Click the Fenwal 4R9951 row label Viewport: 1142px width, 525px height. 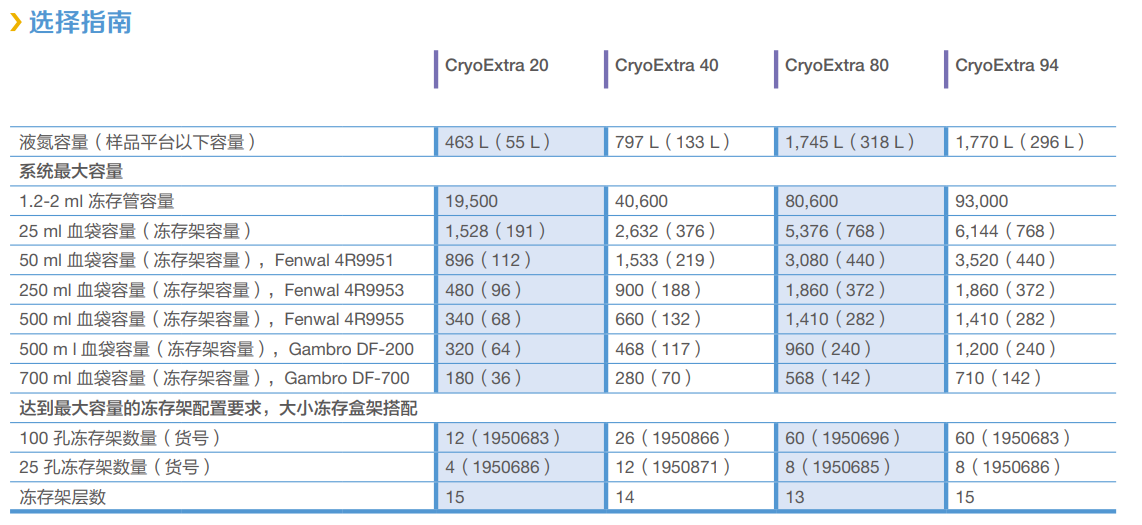pos(207,260)
